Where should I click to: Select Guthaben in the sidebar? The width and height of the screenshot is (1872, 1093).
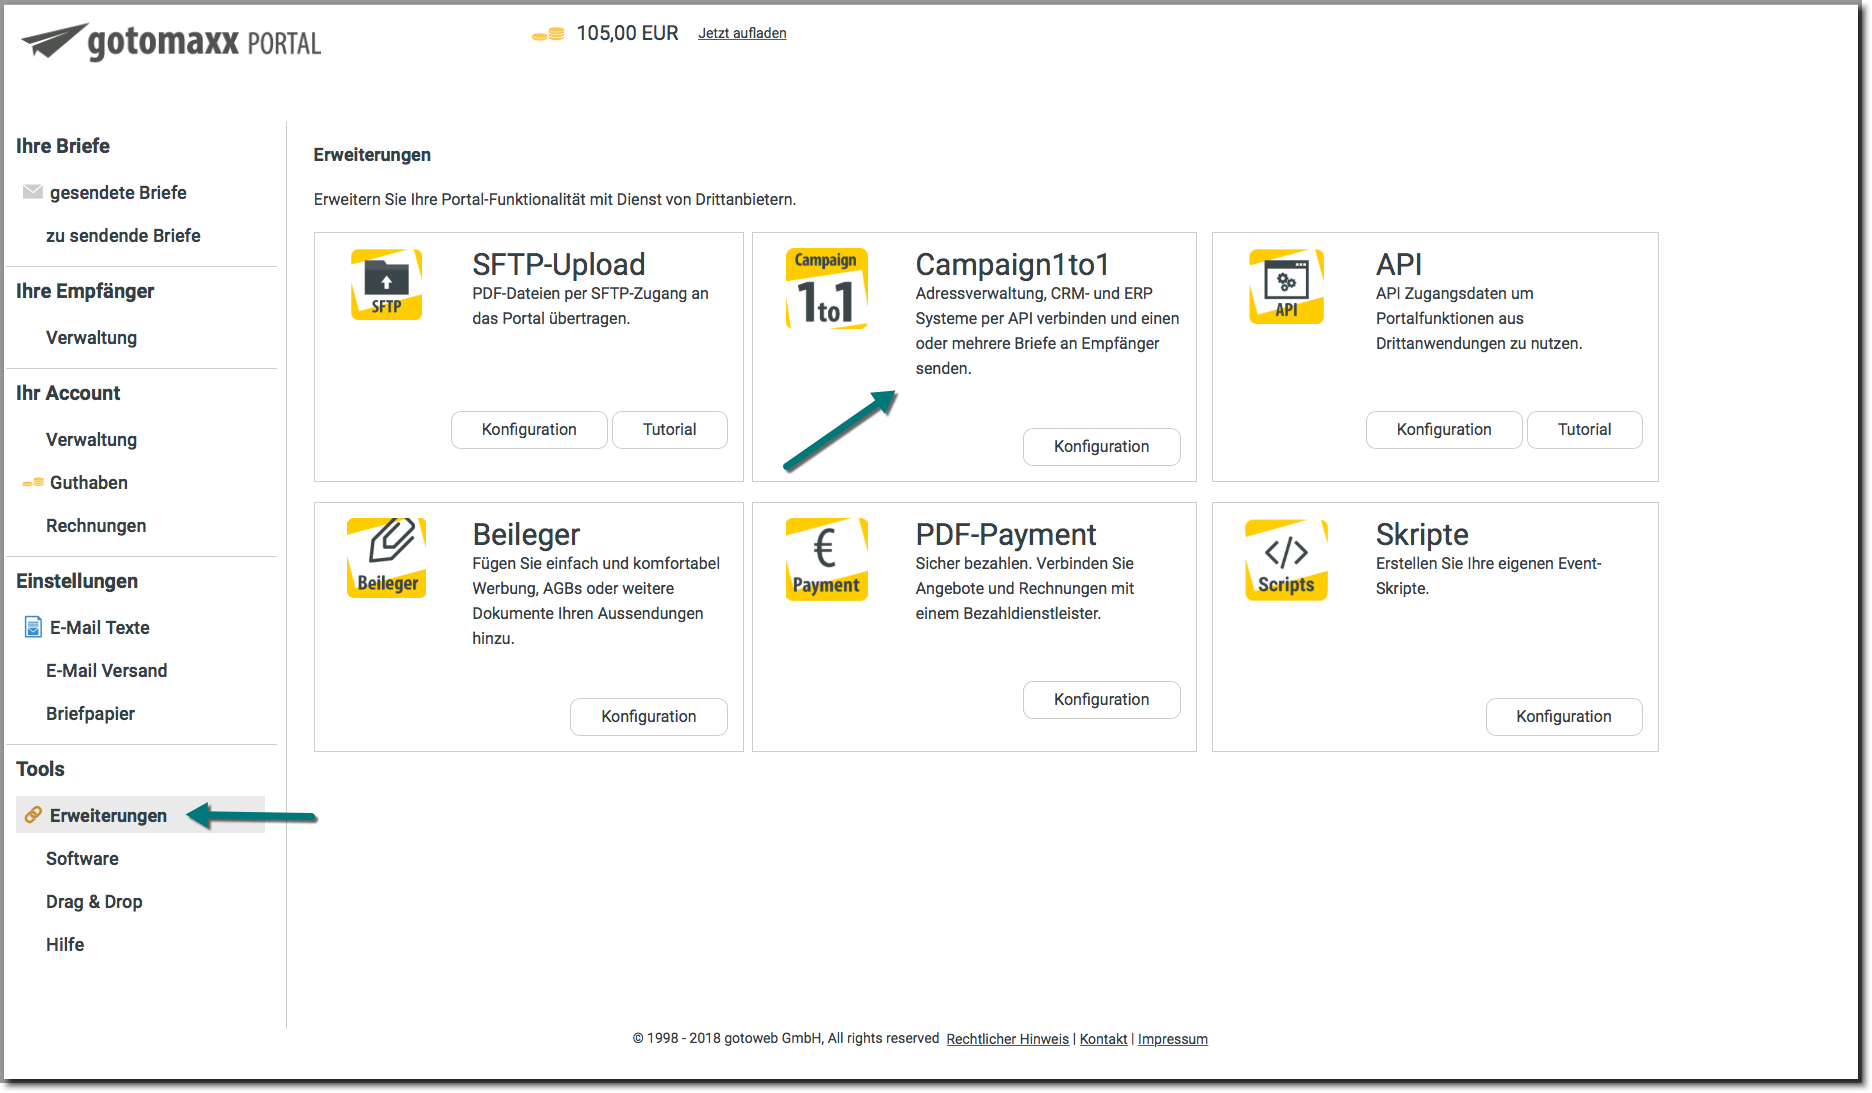click(x=89, y=483)
